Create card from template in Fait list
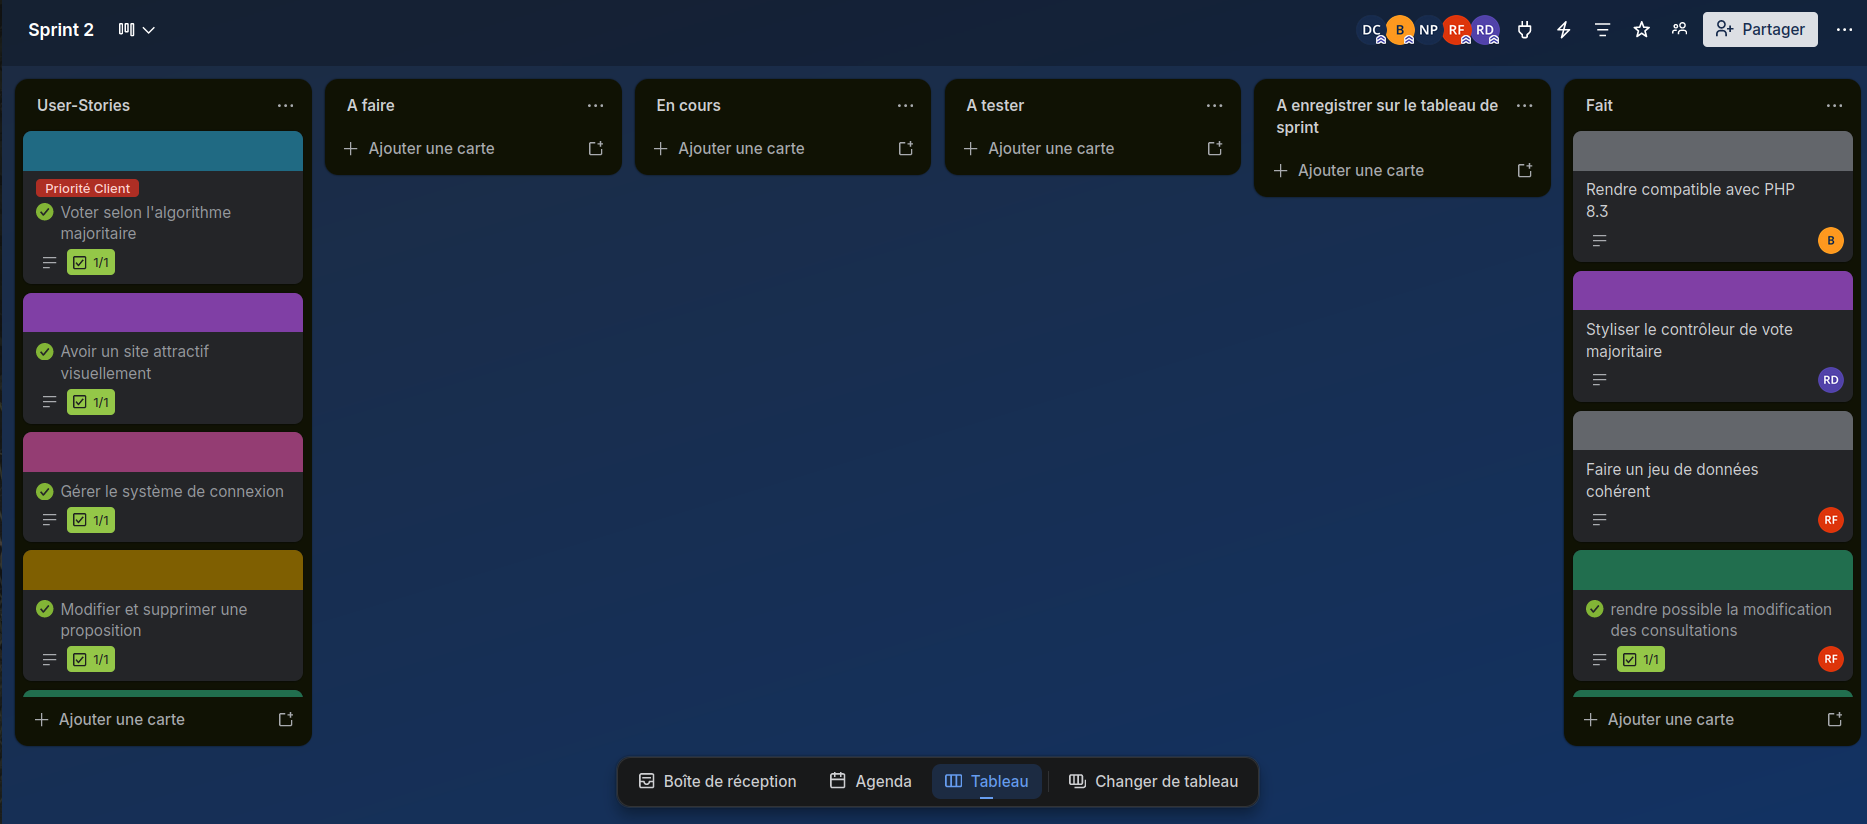The width and height of the screenshot is (1867, 824). (x=1835, y=719)
